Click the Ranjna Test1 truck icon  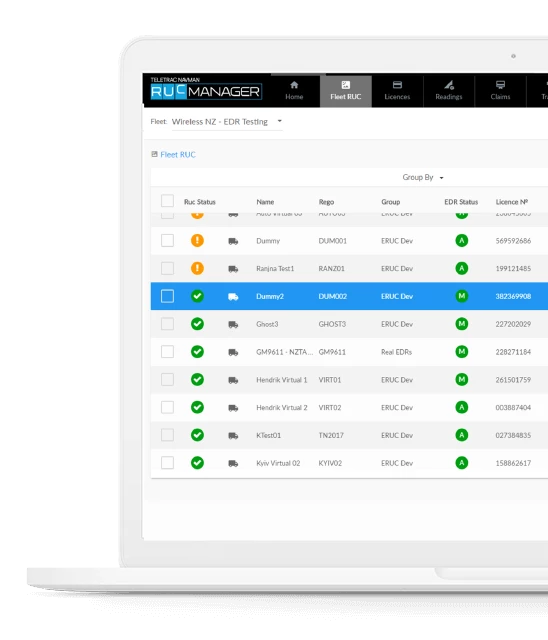[233, 269]
